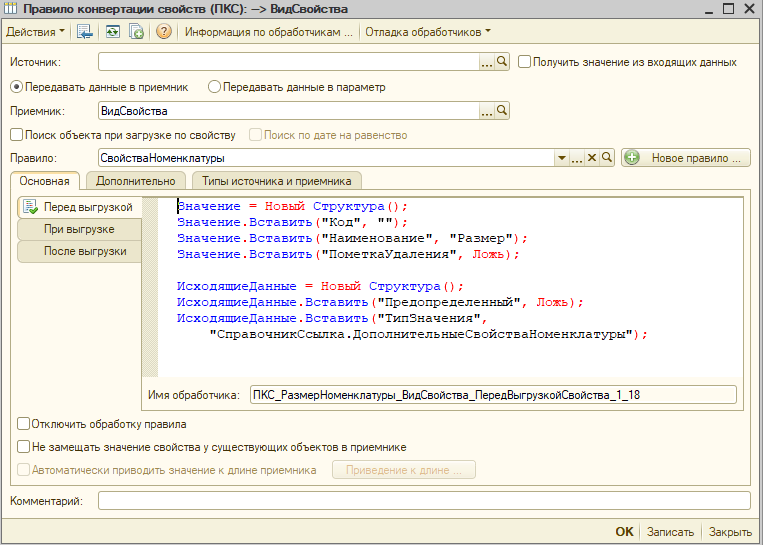The height and width of the screenshot is (545, 763).
Task: Toggle Отключить обработку правила checkbox
Action: click(x=23, y=424)
